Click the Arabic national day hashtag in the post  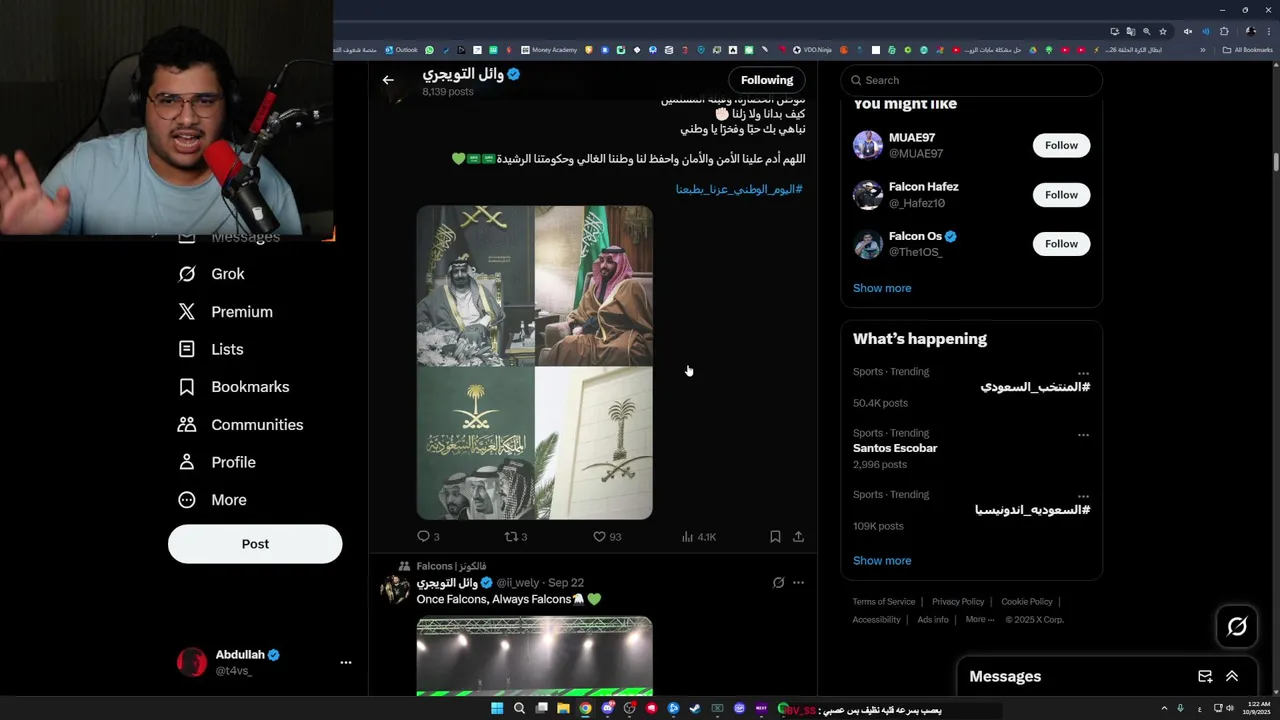(739, 189)
